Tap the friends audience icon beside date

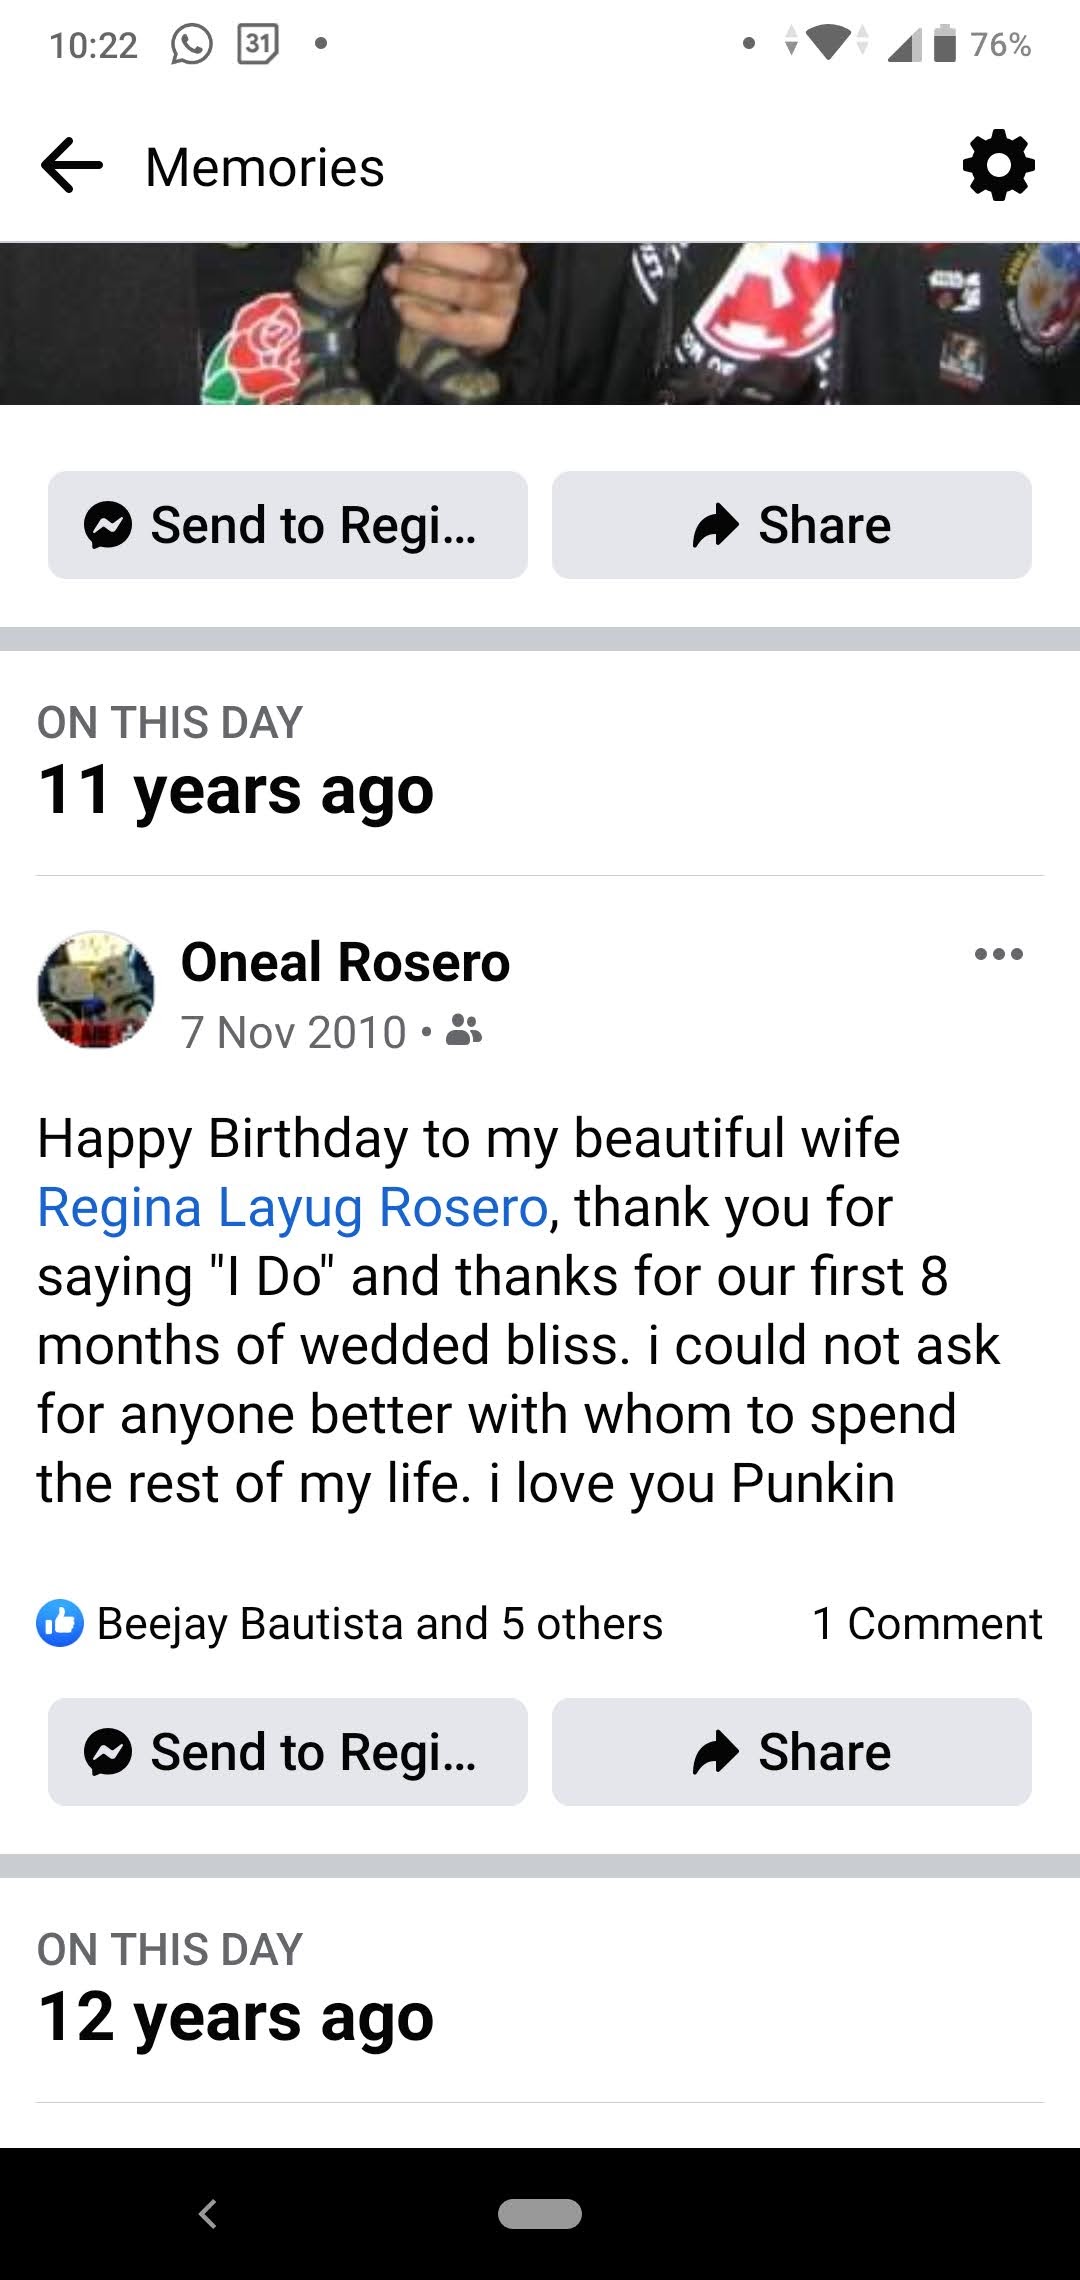click(x=463, y=1030)
